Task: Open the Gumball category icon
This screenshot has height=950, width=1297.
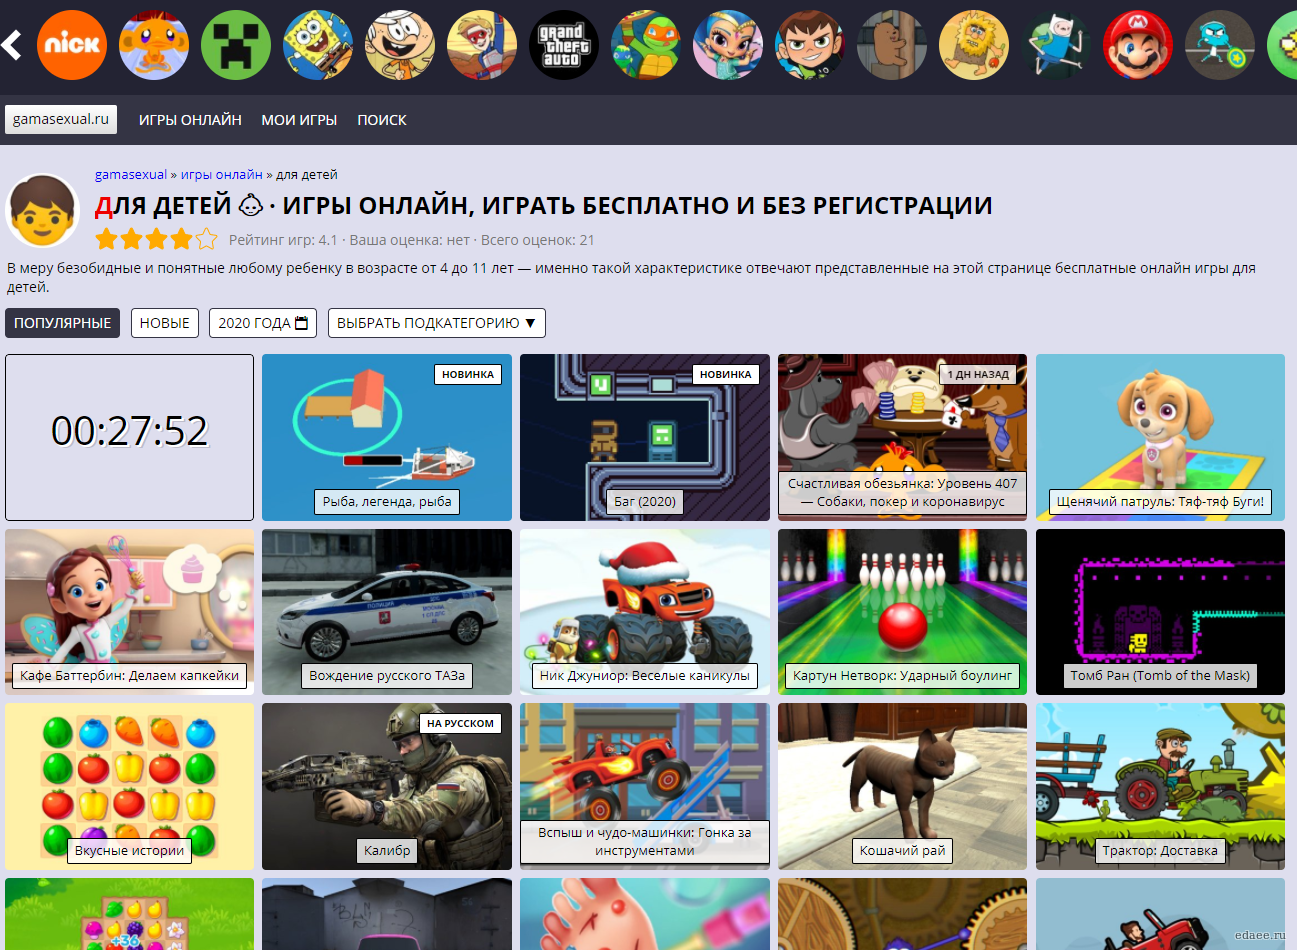Action: [x=1220, y=45]
